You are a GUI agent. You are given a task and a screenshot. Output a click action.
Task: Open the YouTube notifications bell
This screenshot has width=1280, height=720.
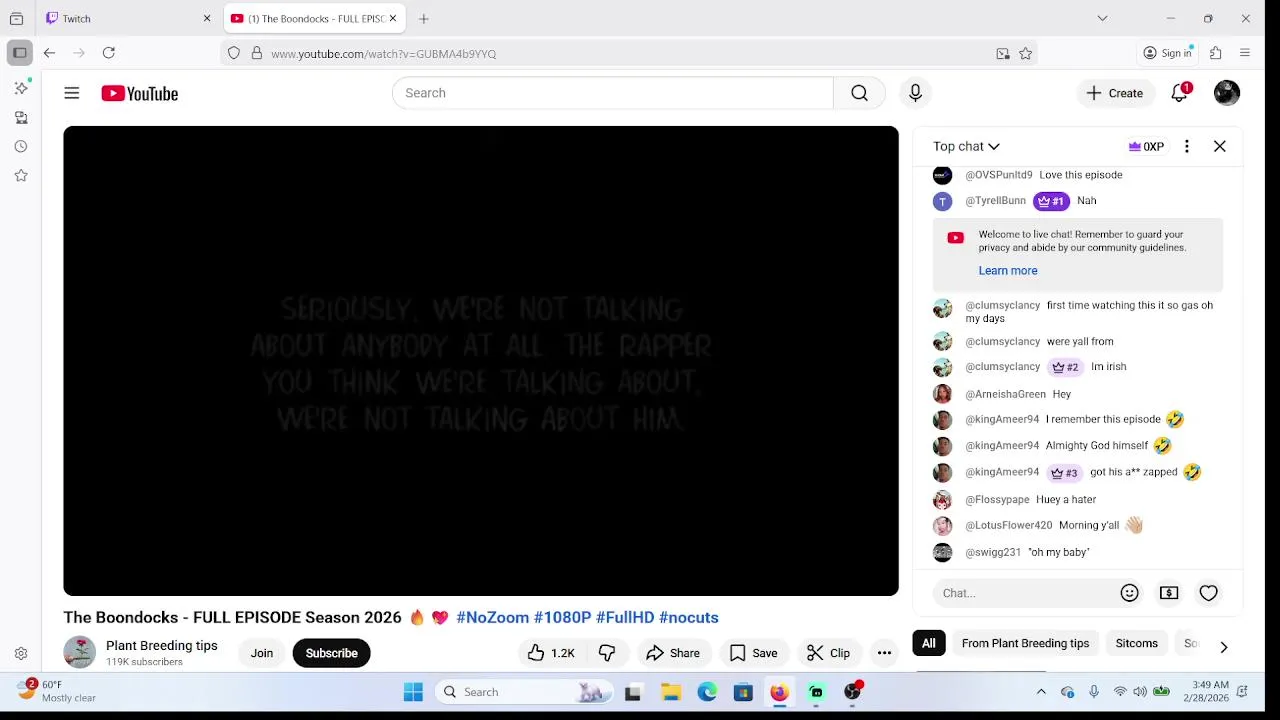coord(1180,93)
